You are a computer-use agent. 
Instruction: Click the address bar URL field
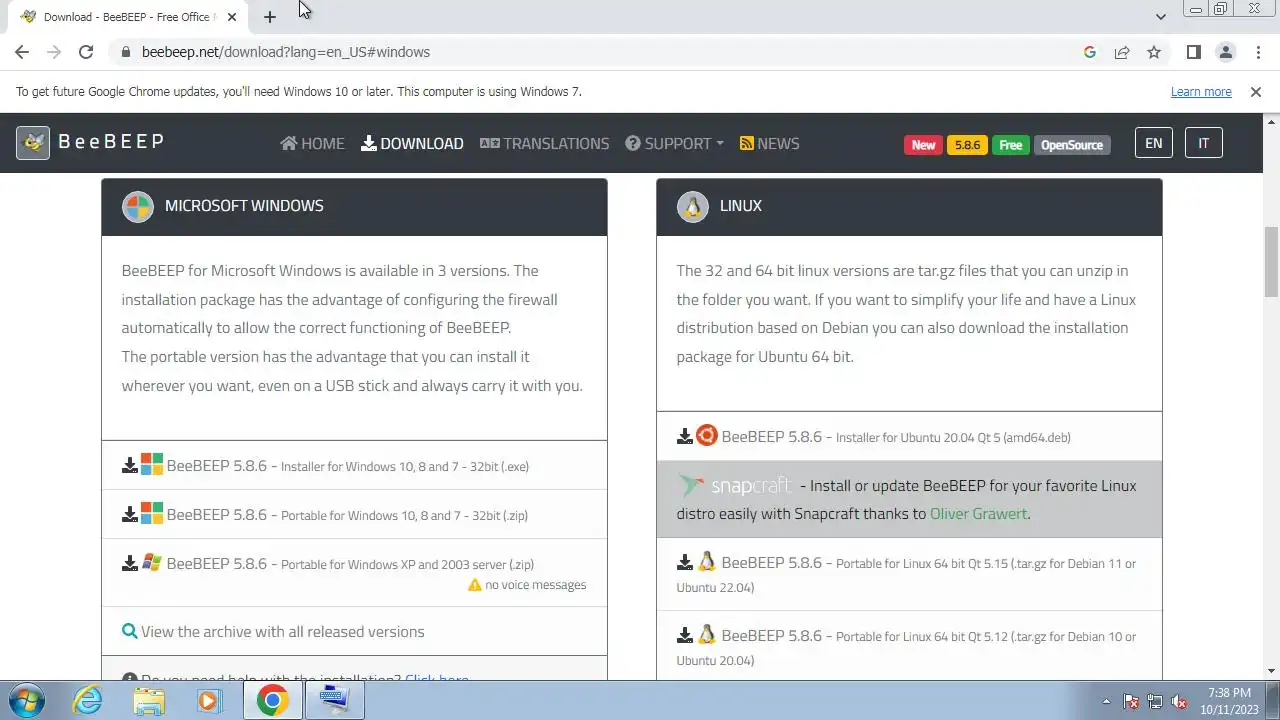[x=600, y=52]
